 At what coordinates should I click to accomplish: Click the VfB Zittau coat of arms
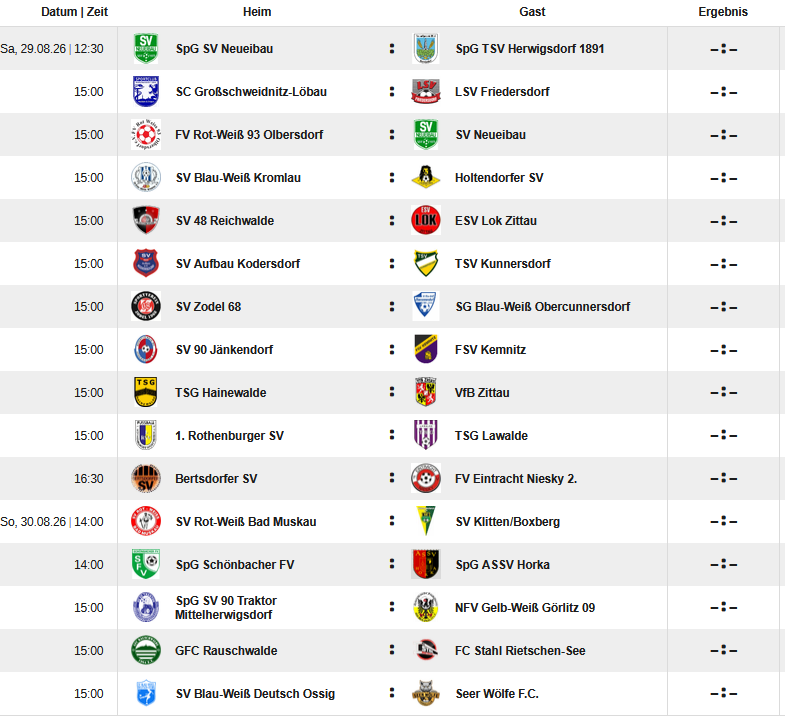point(426,392)
